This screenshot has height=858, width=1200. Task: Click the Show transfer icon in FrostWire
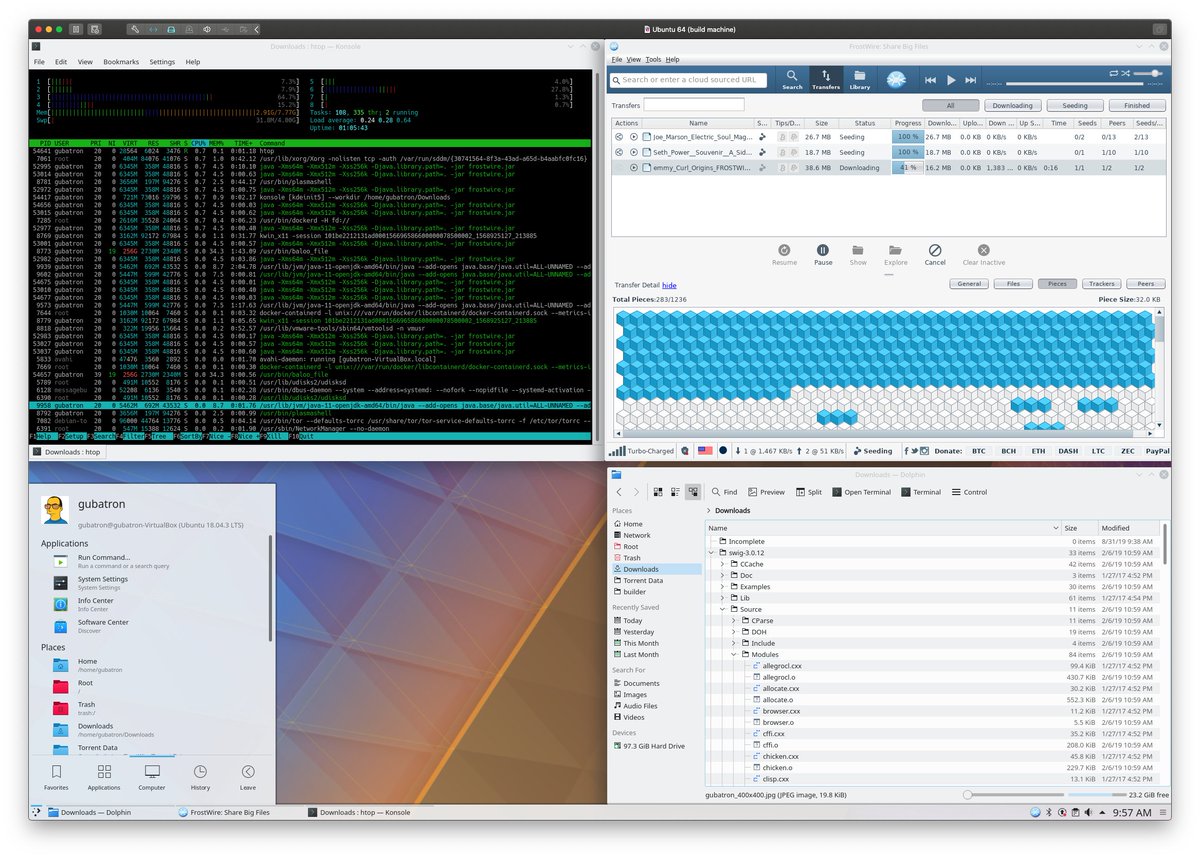pos(859,250)
